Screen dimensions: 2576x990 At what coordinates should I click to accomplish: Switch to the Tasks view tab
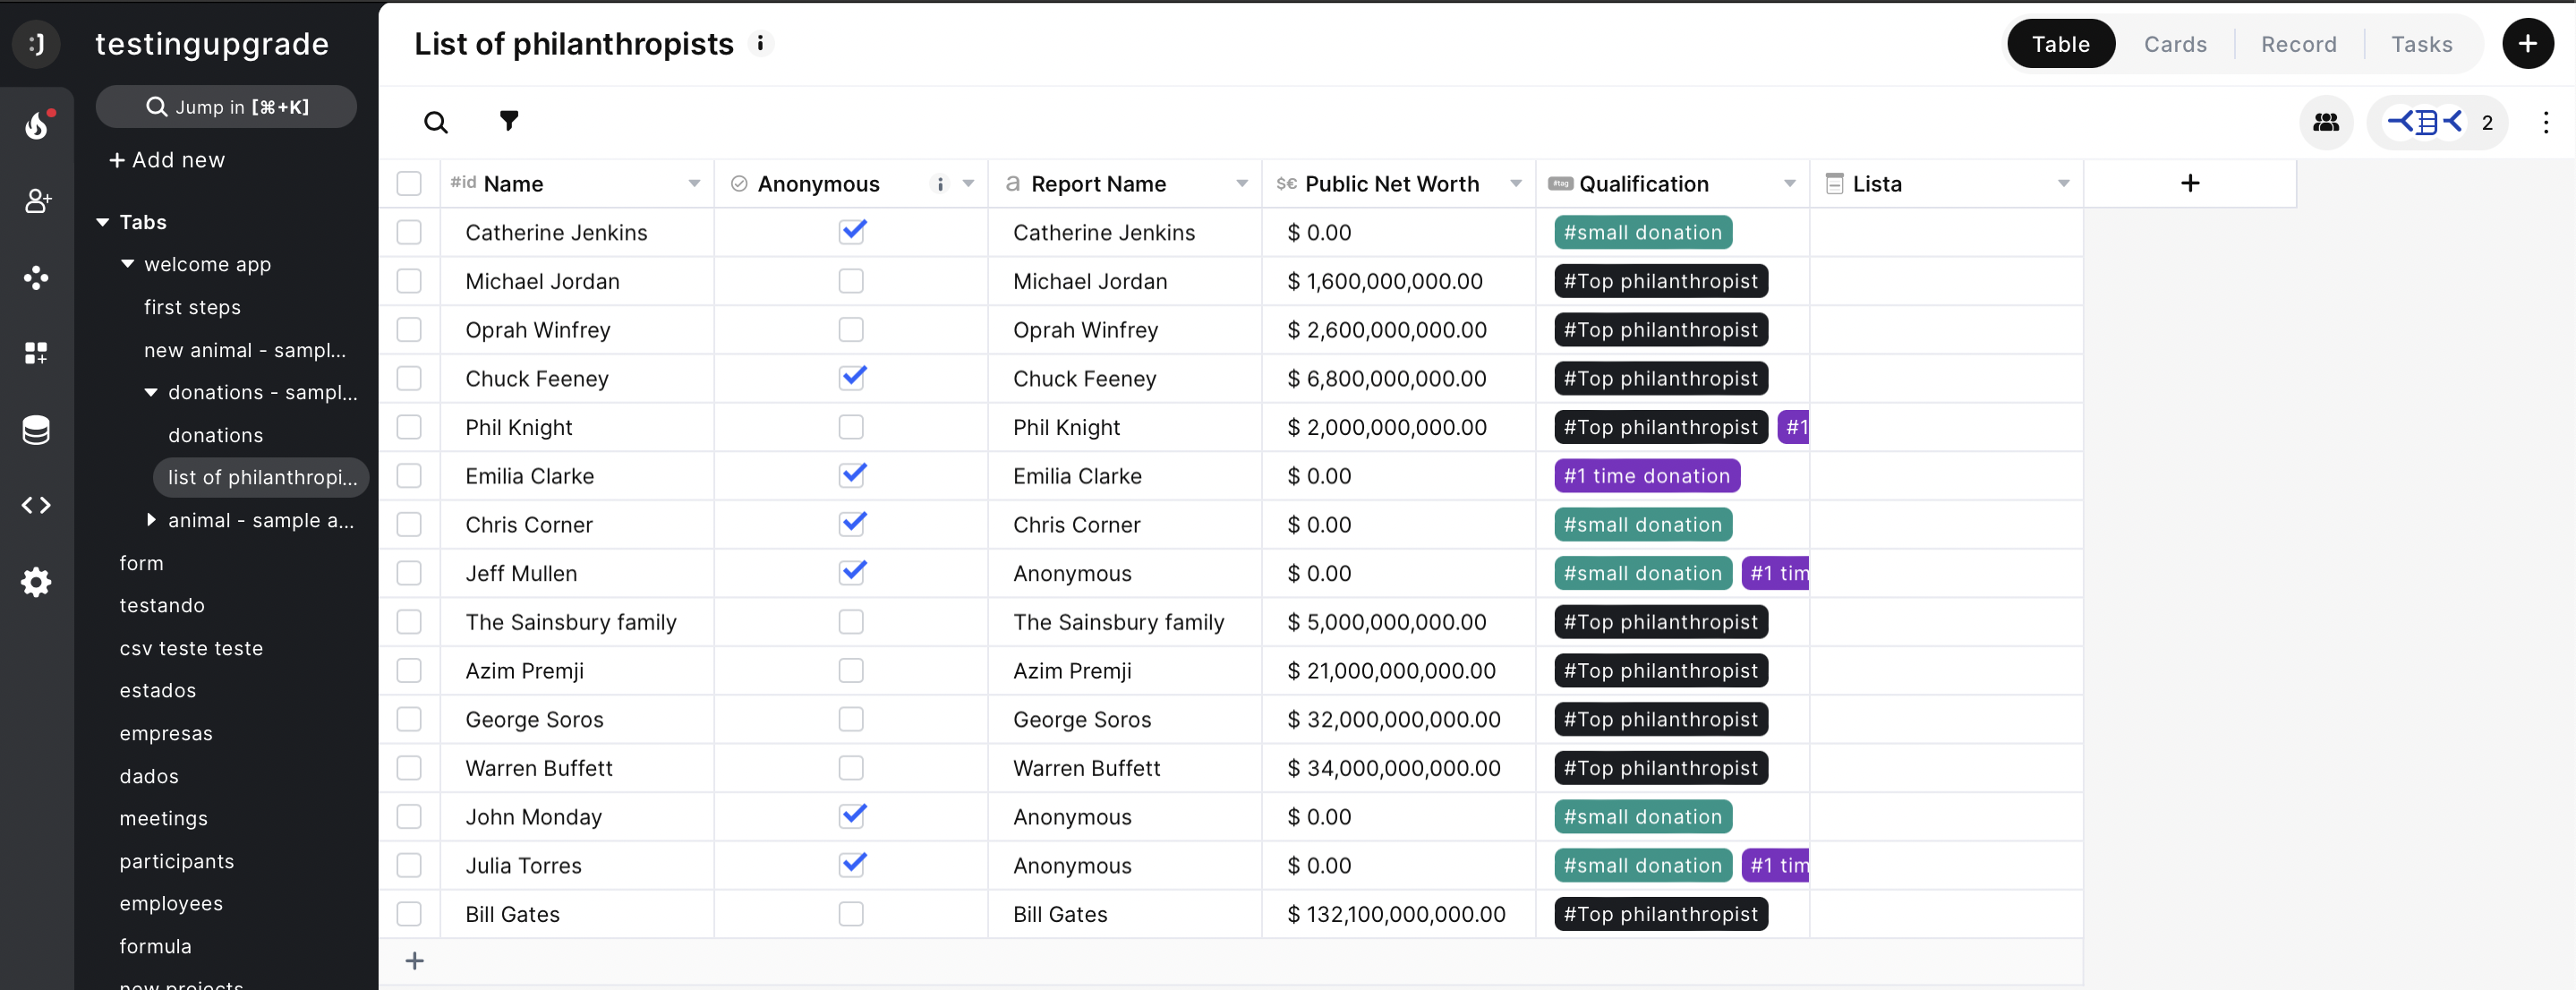2421,44
